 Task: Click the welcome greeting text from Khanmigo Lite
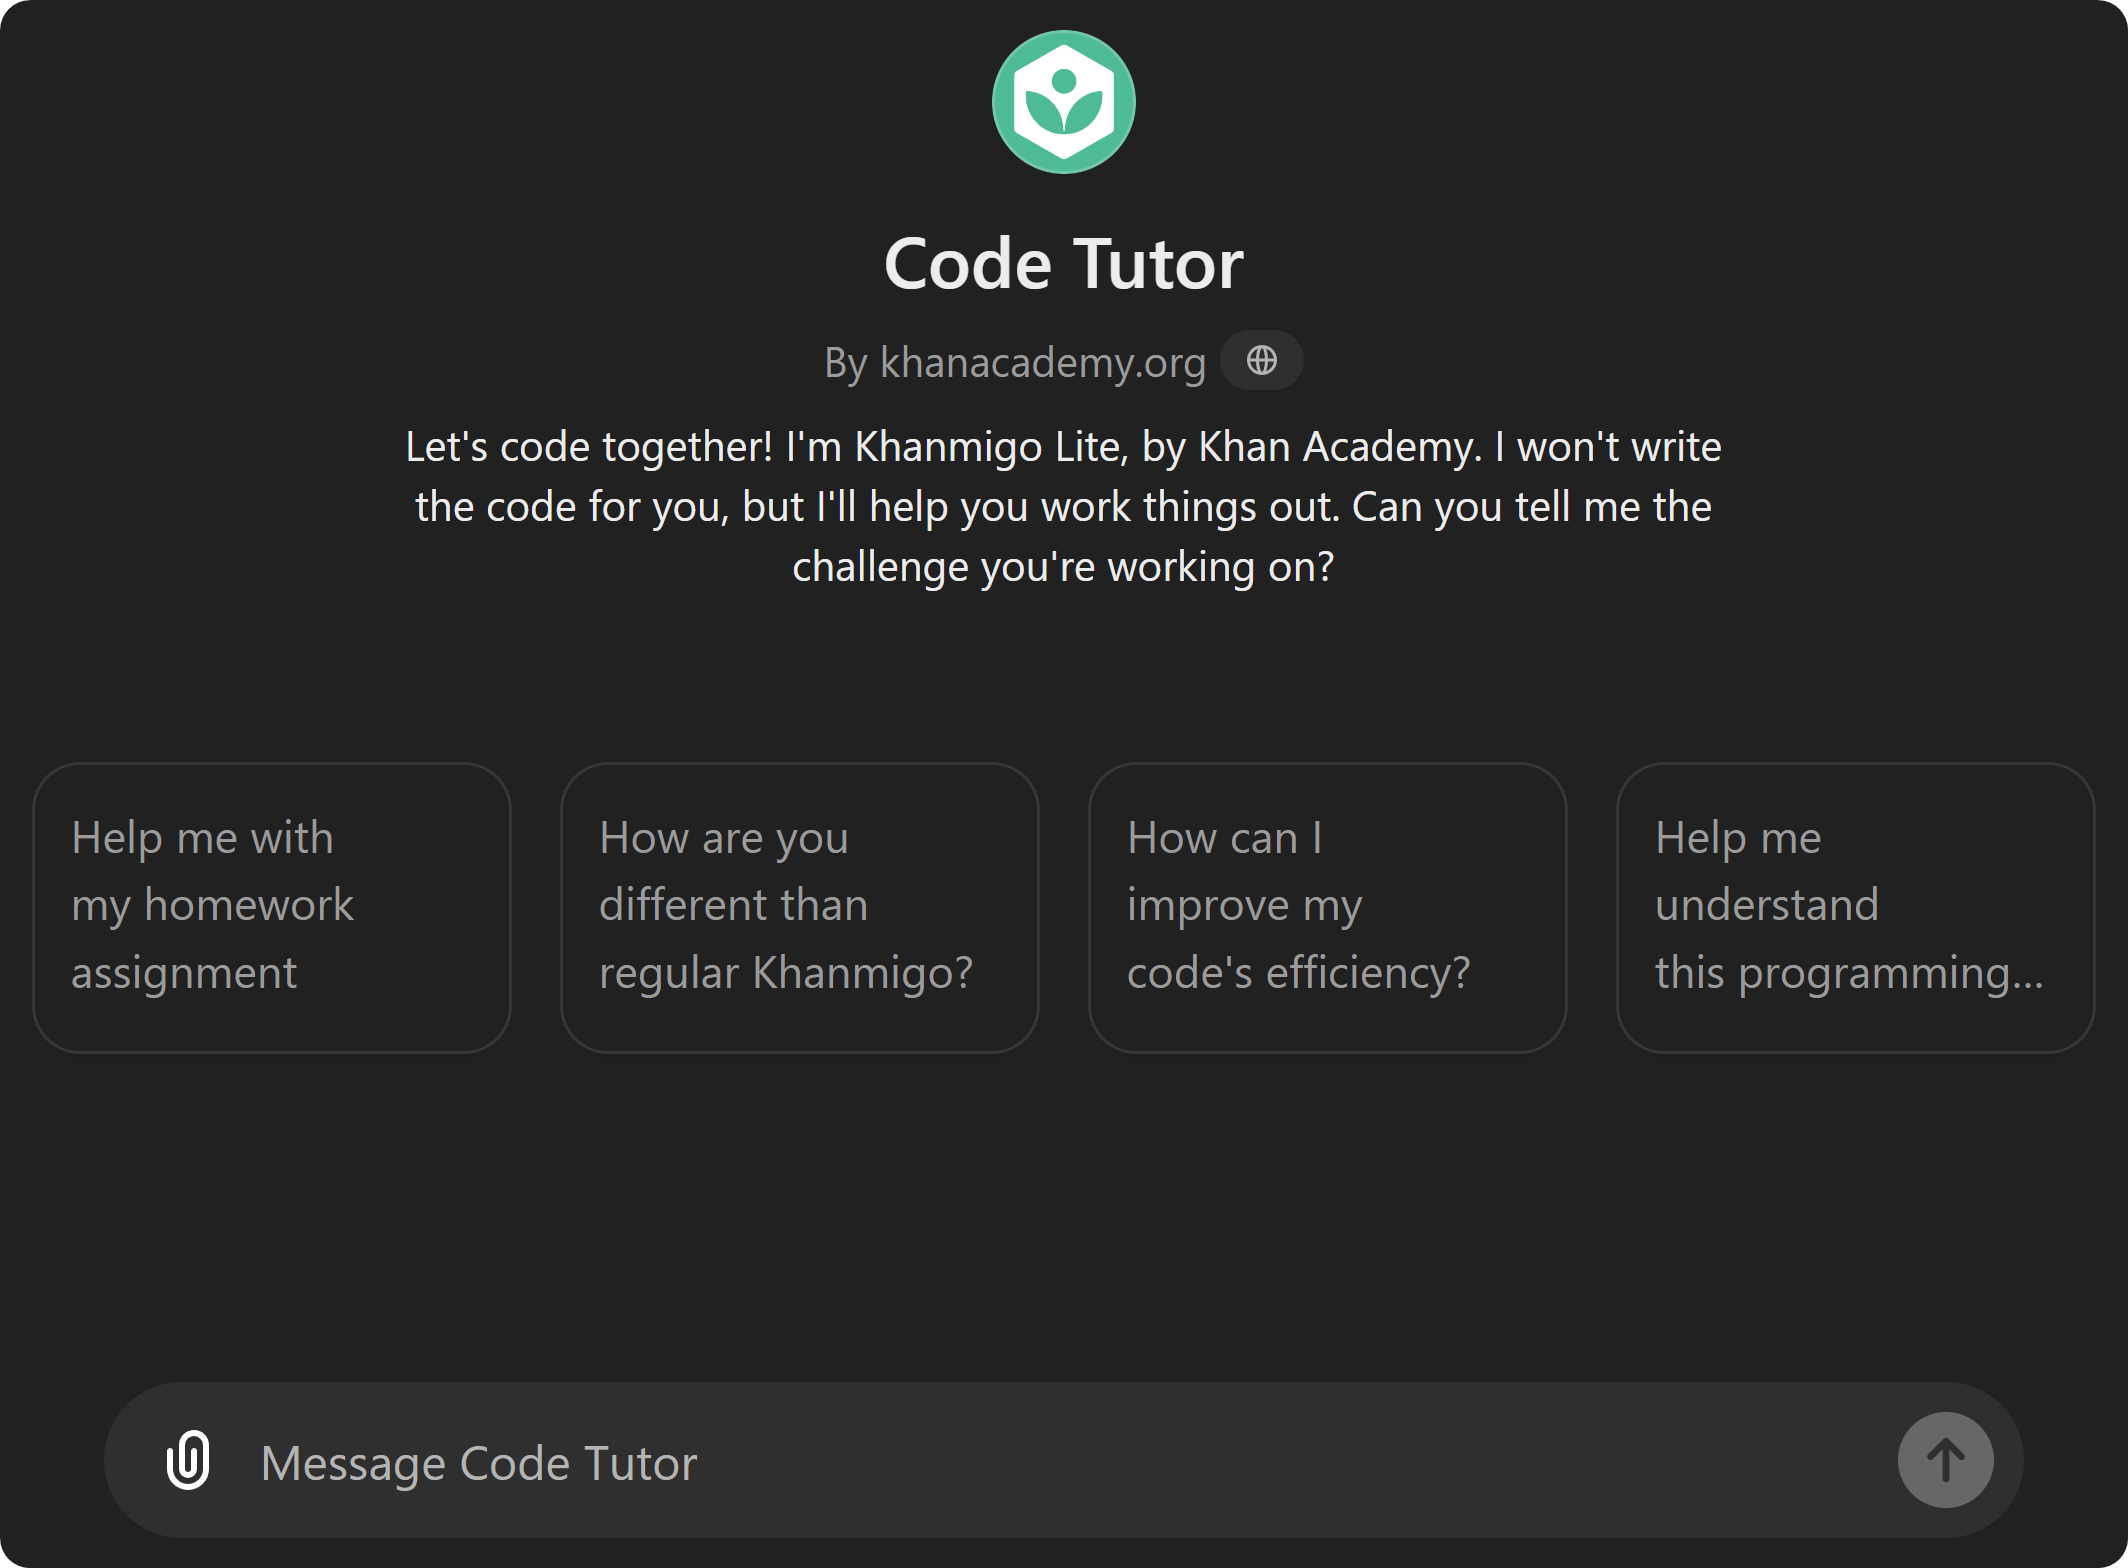click(x=1063, y=506)
